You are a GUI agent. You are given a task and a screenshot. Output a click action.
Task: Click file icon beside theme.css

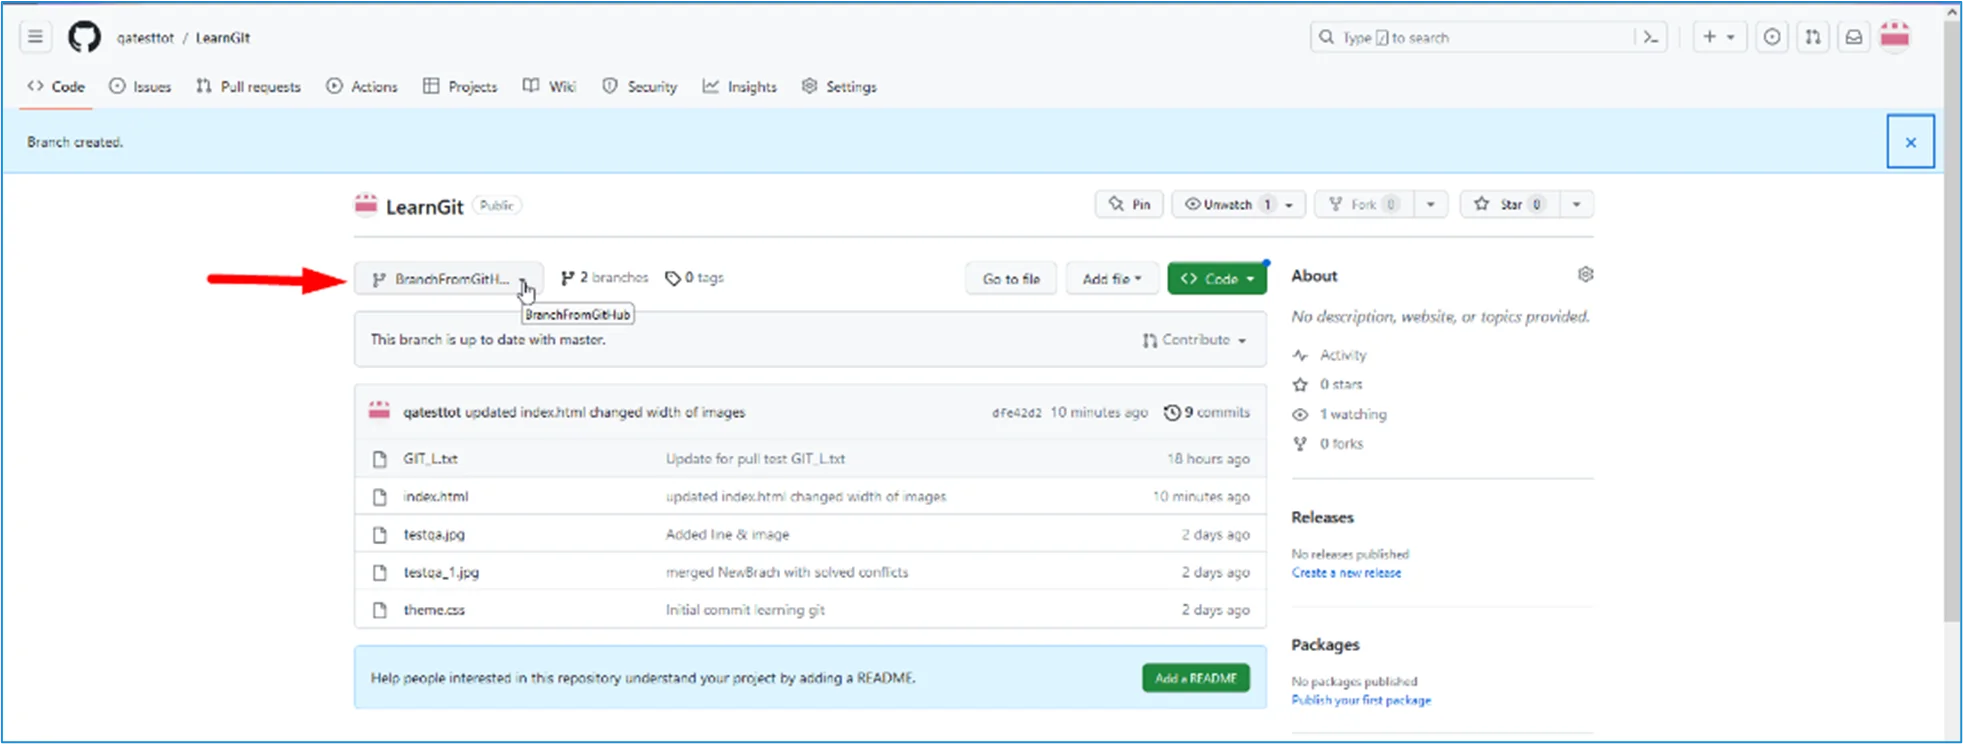[x=380, y=610]
